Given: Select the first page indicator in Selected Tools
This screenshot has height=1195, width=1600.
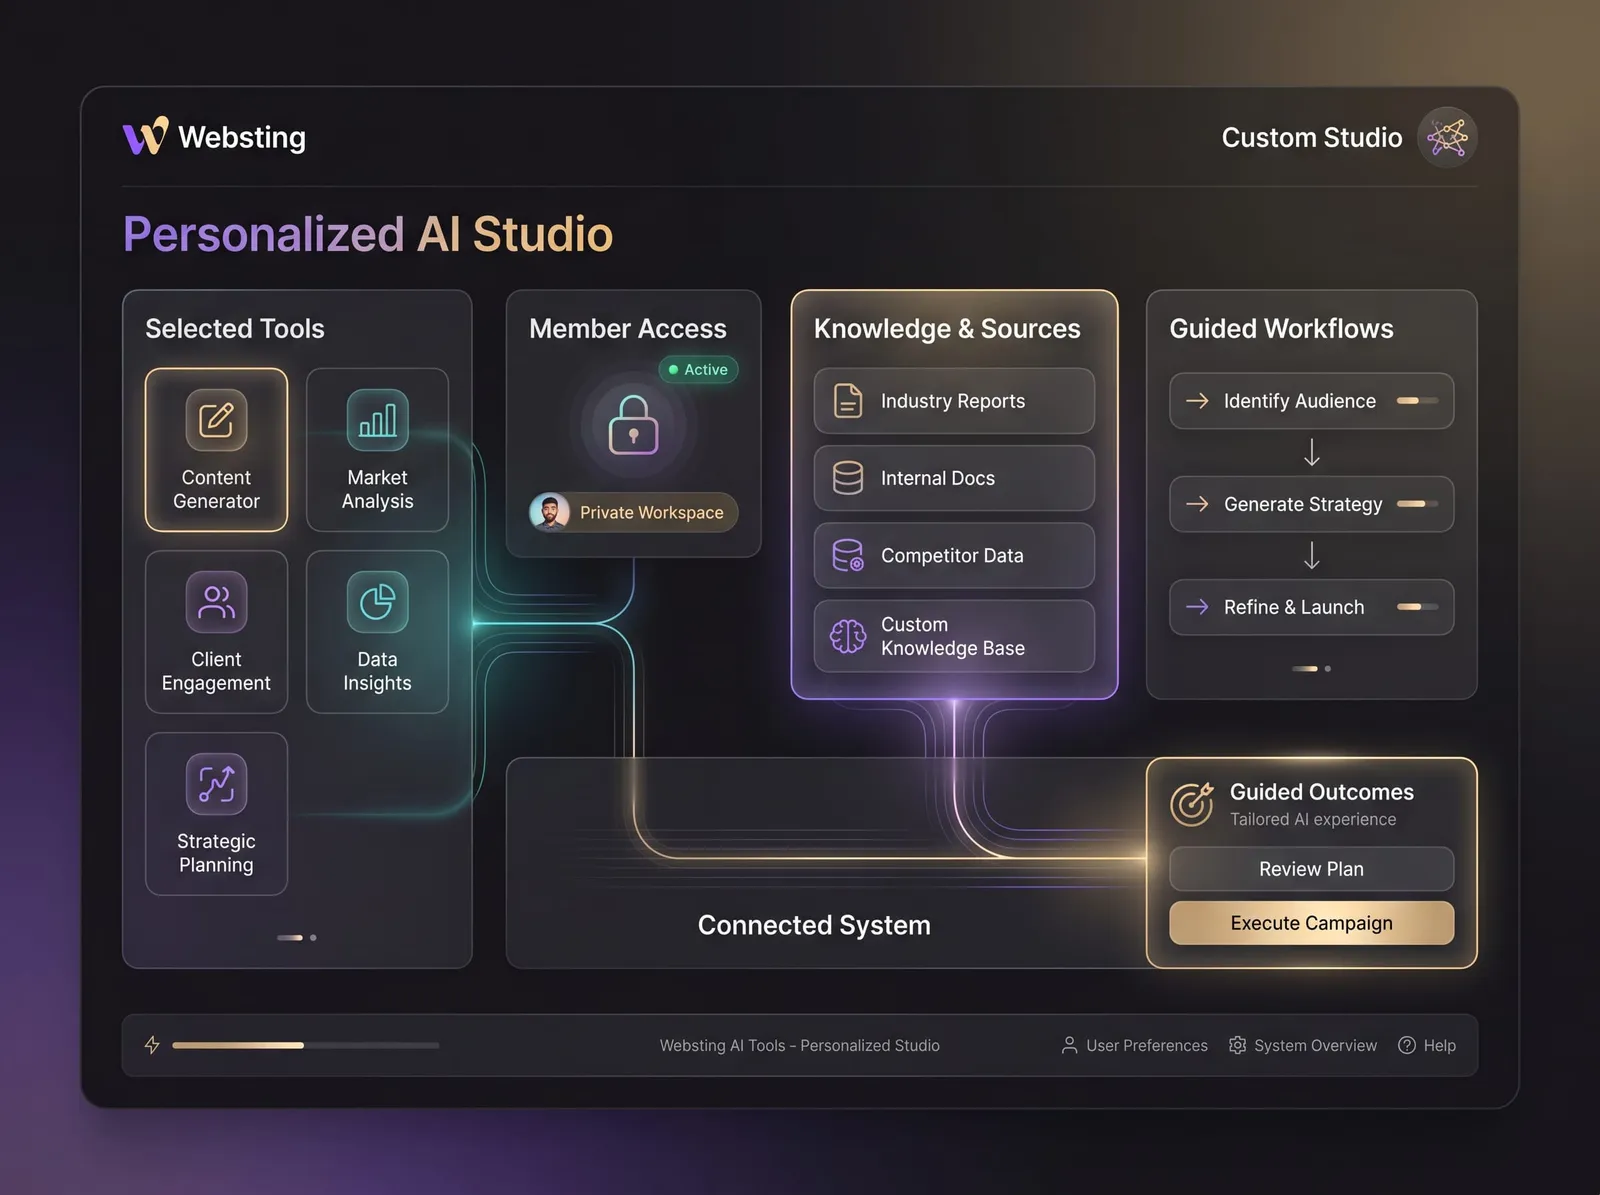Looking at the screenshot, I should (x=290, y=938).
